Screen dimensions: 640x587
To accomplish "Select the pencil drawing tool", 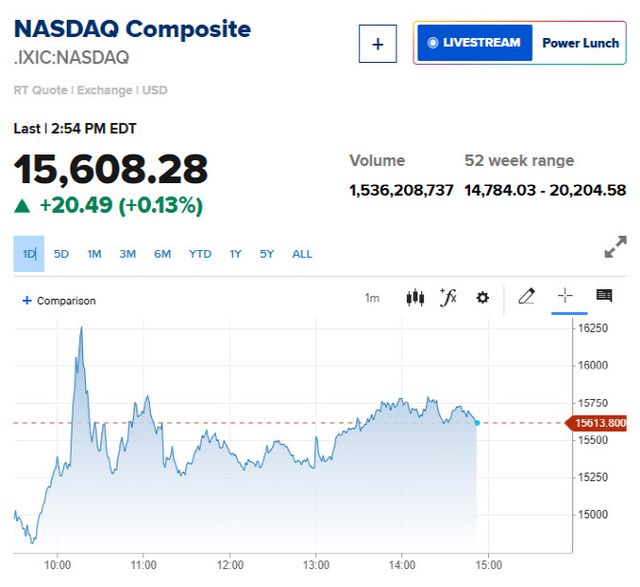I will tap(527, 296).
